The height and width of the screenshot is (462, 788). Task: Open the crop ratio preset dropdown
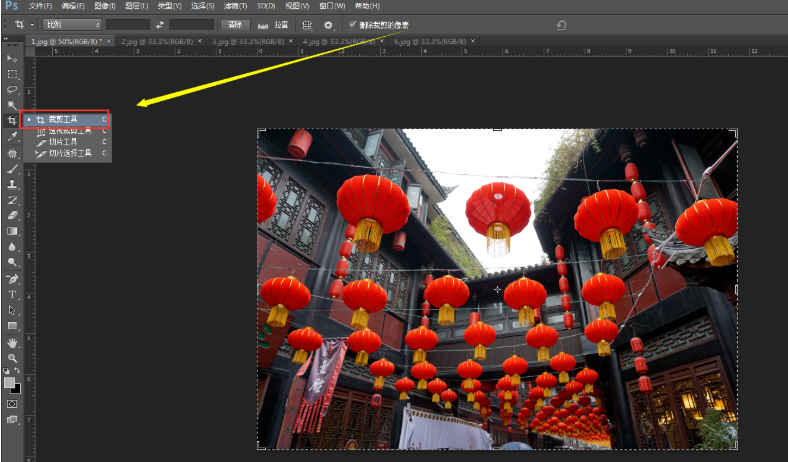(72, 24)
